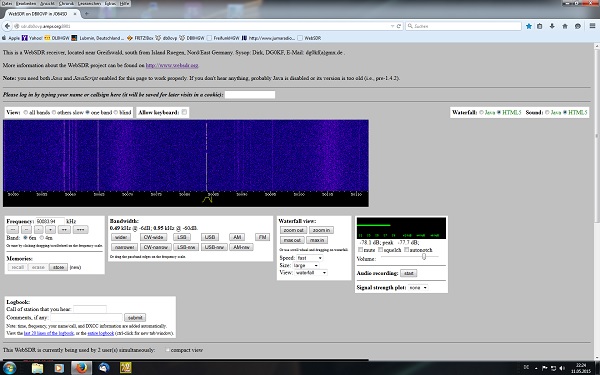Screen dimensions: 600x375
Task: Open the WebSDR bookmark
Action: [310, 38]
